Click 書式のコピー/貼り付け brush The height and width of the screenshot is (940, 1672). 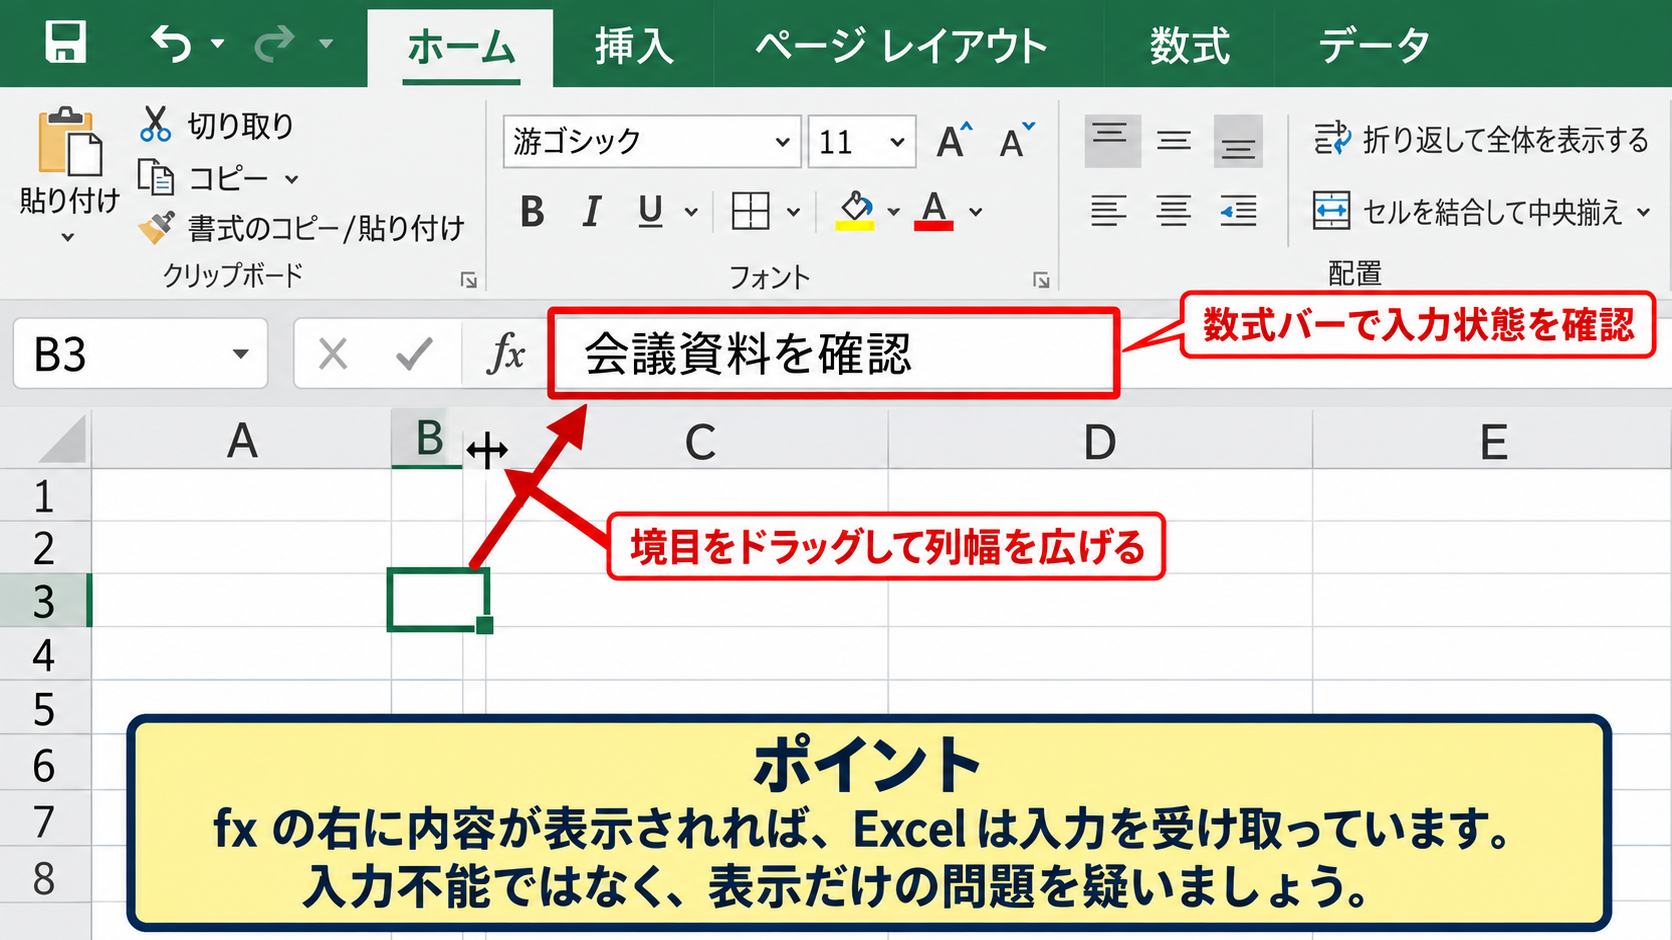(301, 228)
